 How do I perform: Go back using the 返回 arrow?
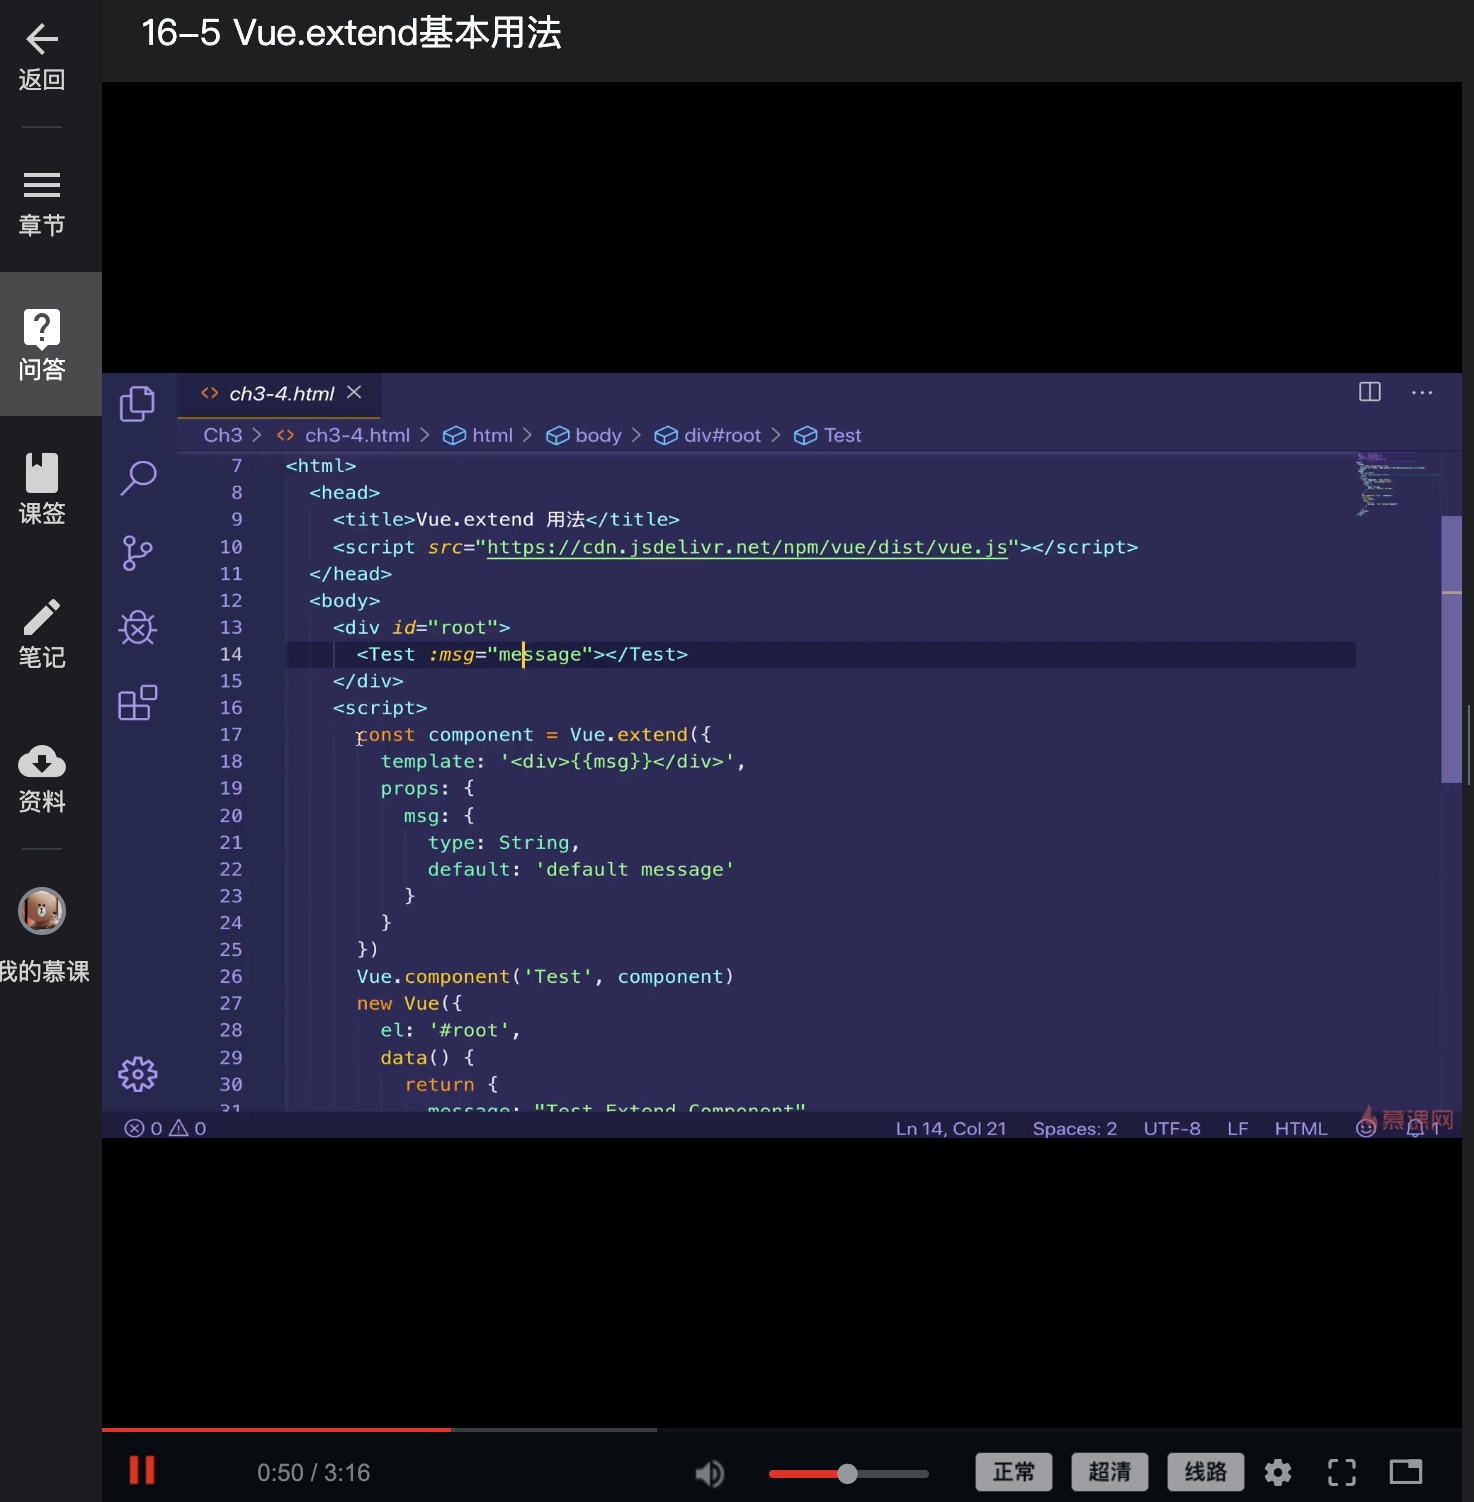42,56
